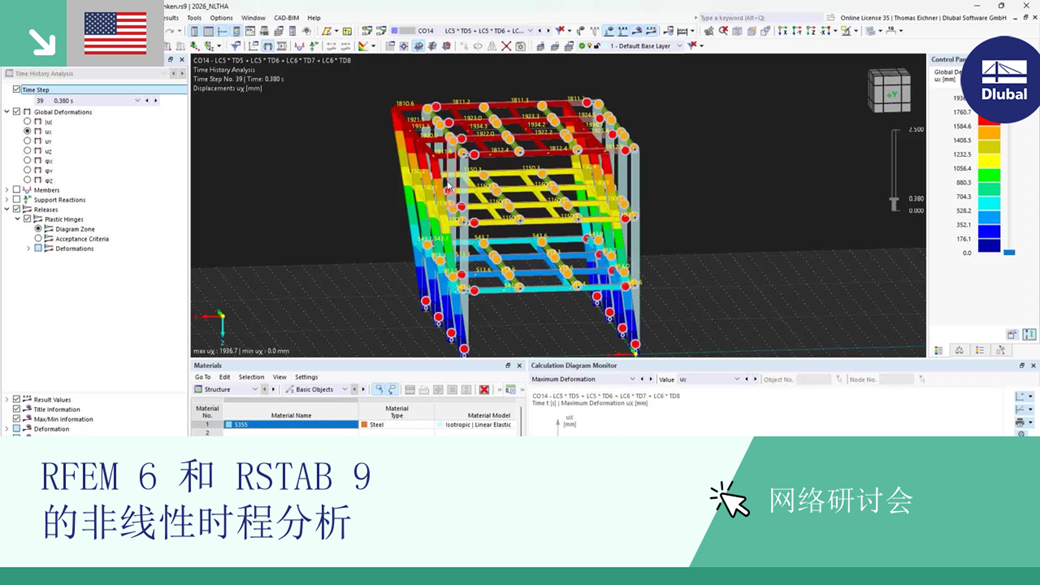Toggle the Title Information checkbox
Viewport: 1040px width, 585px height.
click(x=17, y=409)
